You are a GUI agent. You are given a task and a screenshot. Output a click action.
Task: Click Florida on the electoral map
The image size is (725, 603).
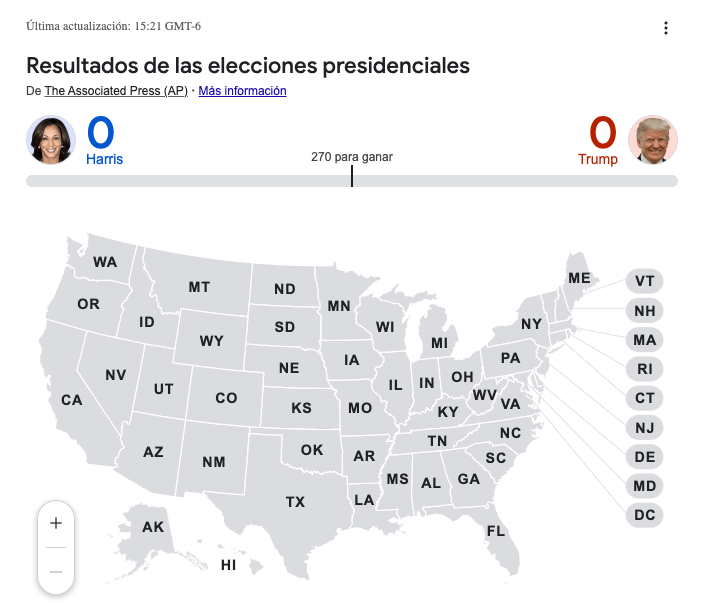496,531
